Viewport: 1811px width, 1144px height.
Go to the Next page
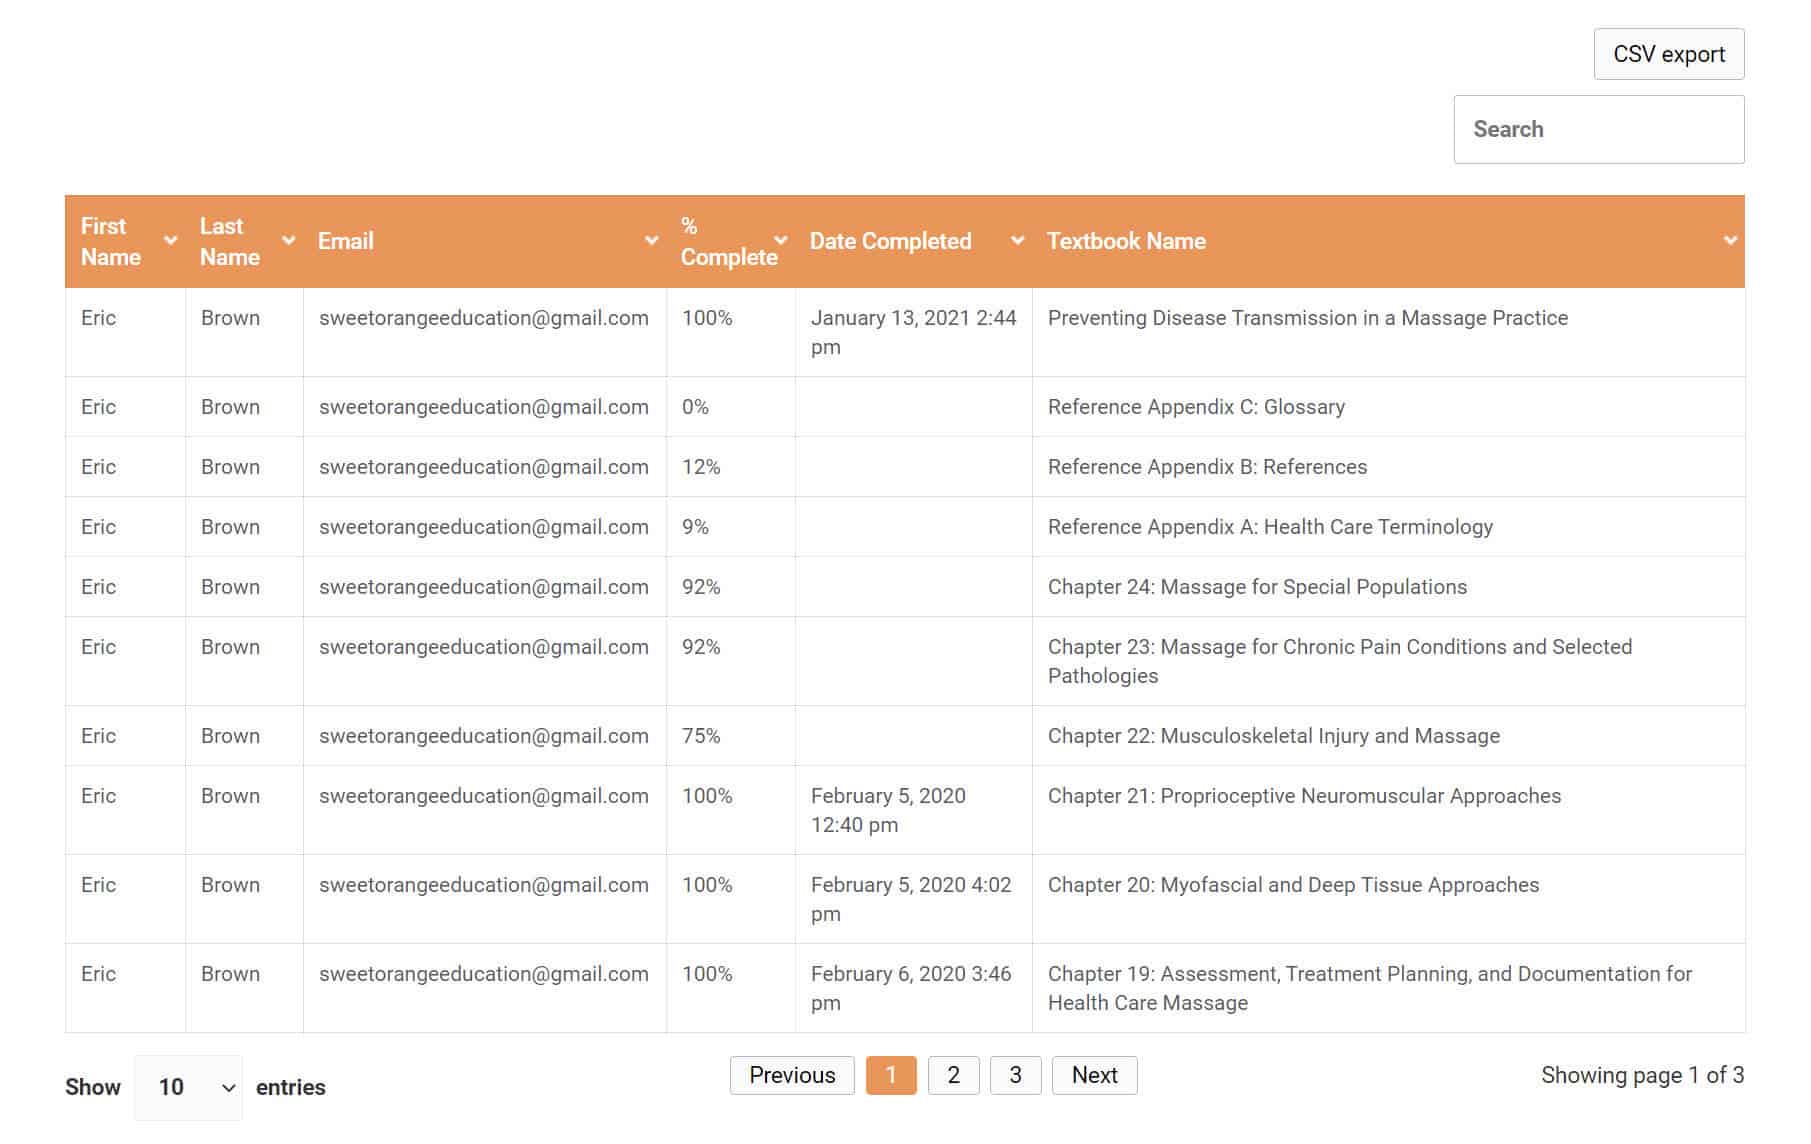click(1094, 1076)
